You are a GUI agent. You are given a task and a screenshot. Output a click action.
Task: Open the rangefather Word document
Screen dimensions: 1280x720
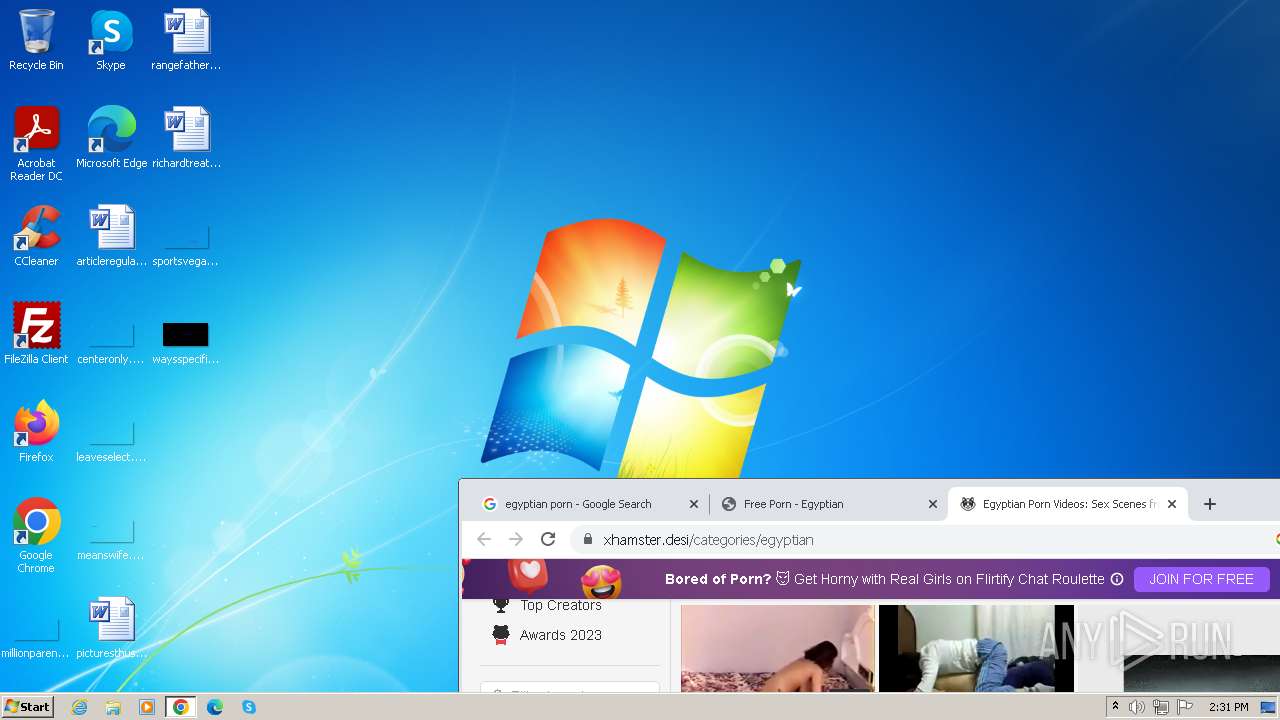pyautogui.click(x=186, y=40)
